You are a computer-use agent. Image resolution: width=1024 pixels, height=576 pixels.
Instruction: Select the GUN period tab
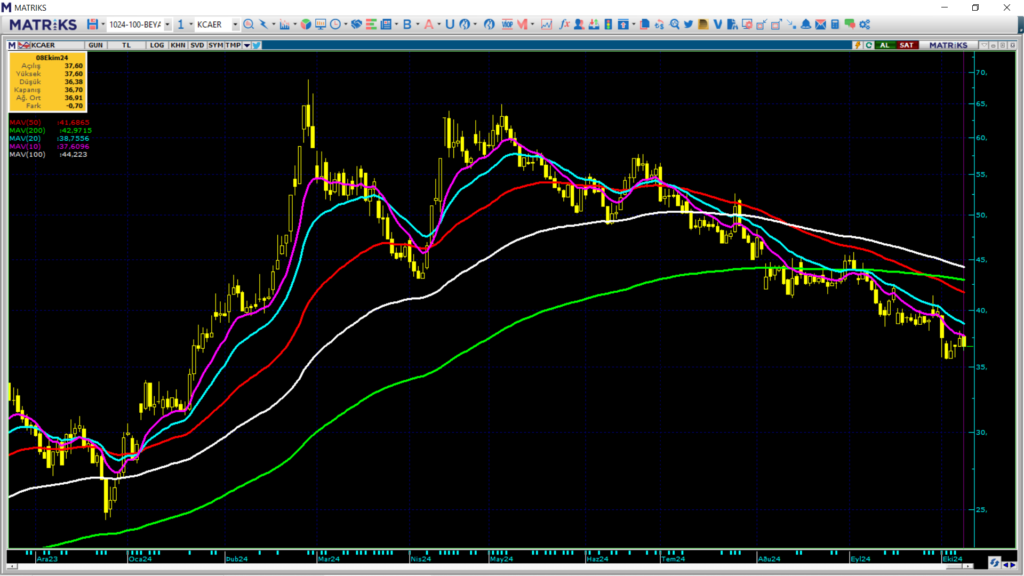click(95, 45)
